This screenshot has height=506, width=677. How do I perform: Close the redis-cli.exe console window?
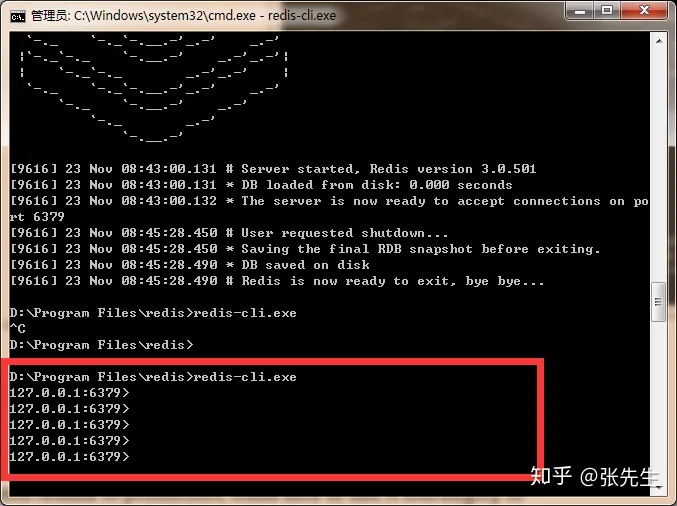[645, 13]
